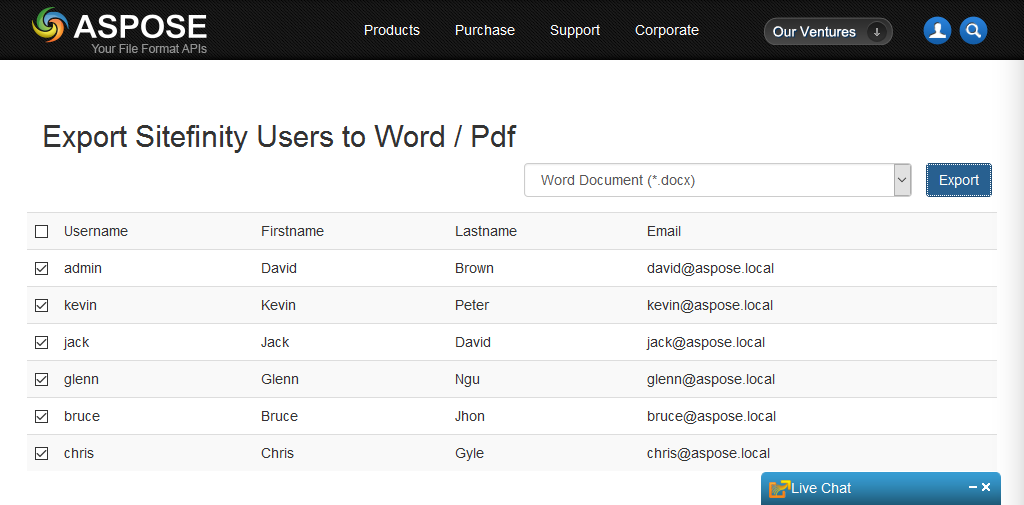Click the lastname cell 'Jhon'
The height and width of the screenshot is (505, 1024).
(x=470, y=416)
